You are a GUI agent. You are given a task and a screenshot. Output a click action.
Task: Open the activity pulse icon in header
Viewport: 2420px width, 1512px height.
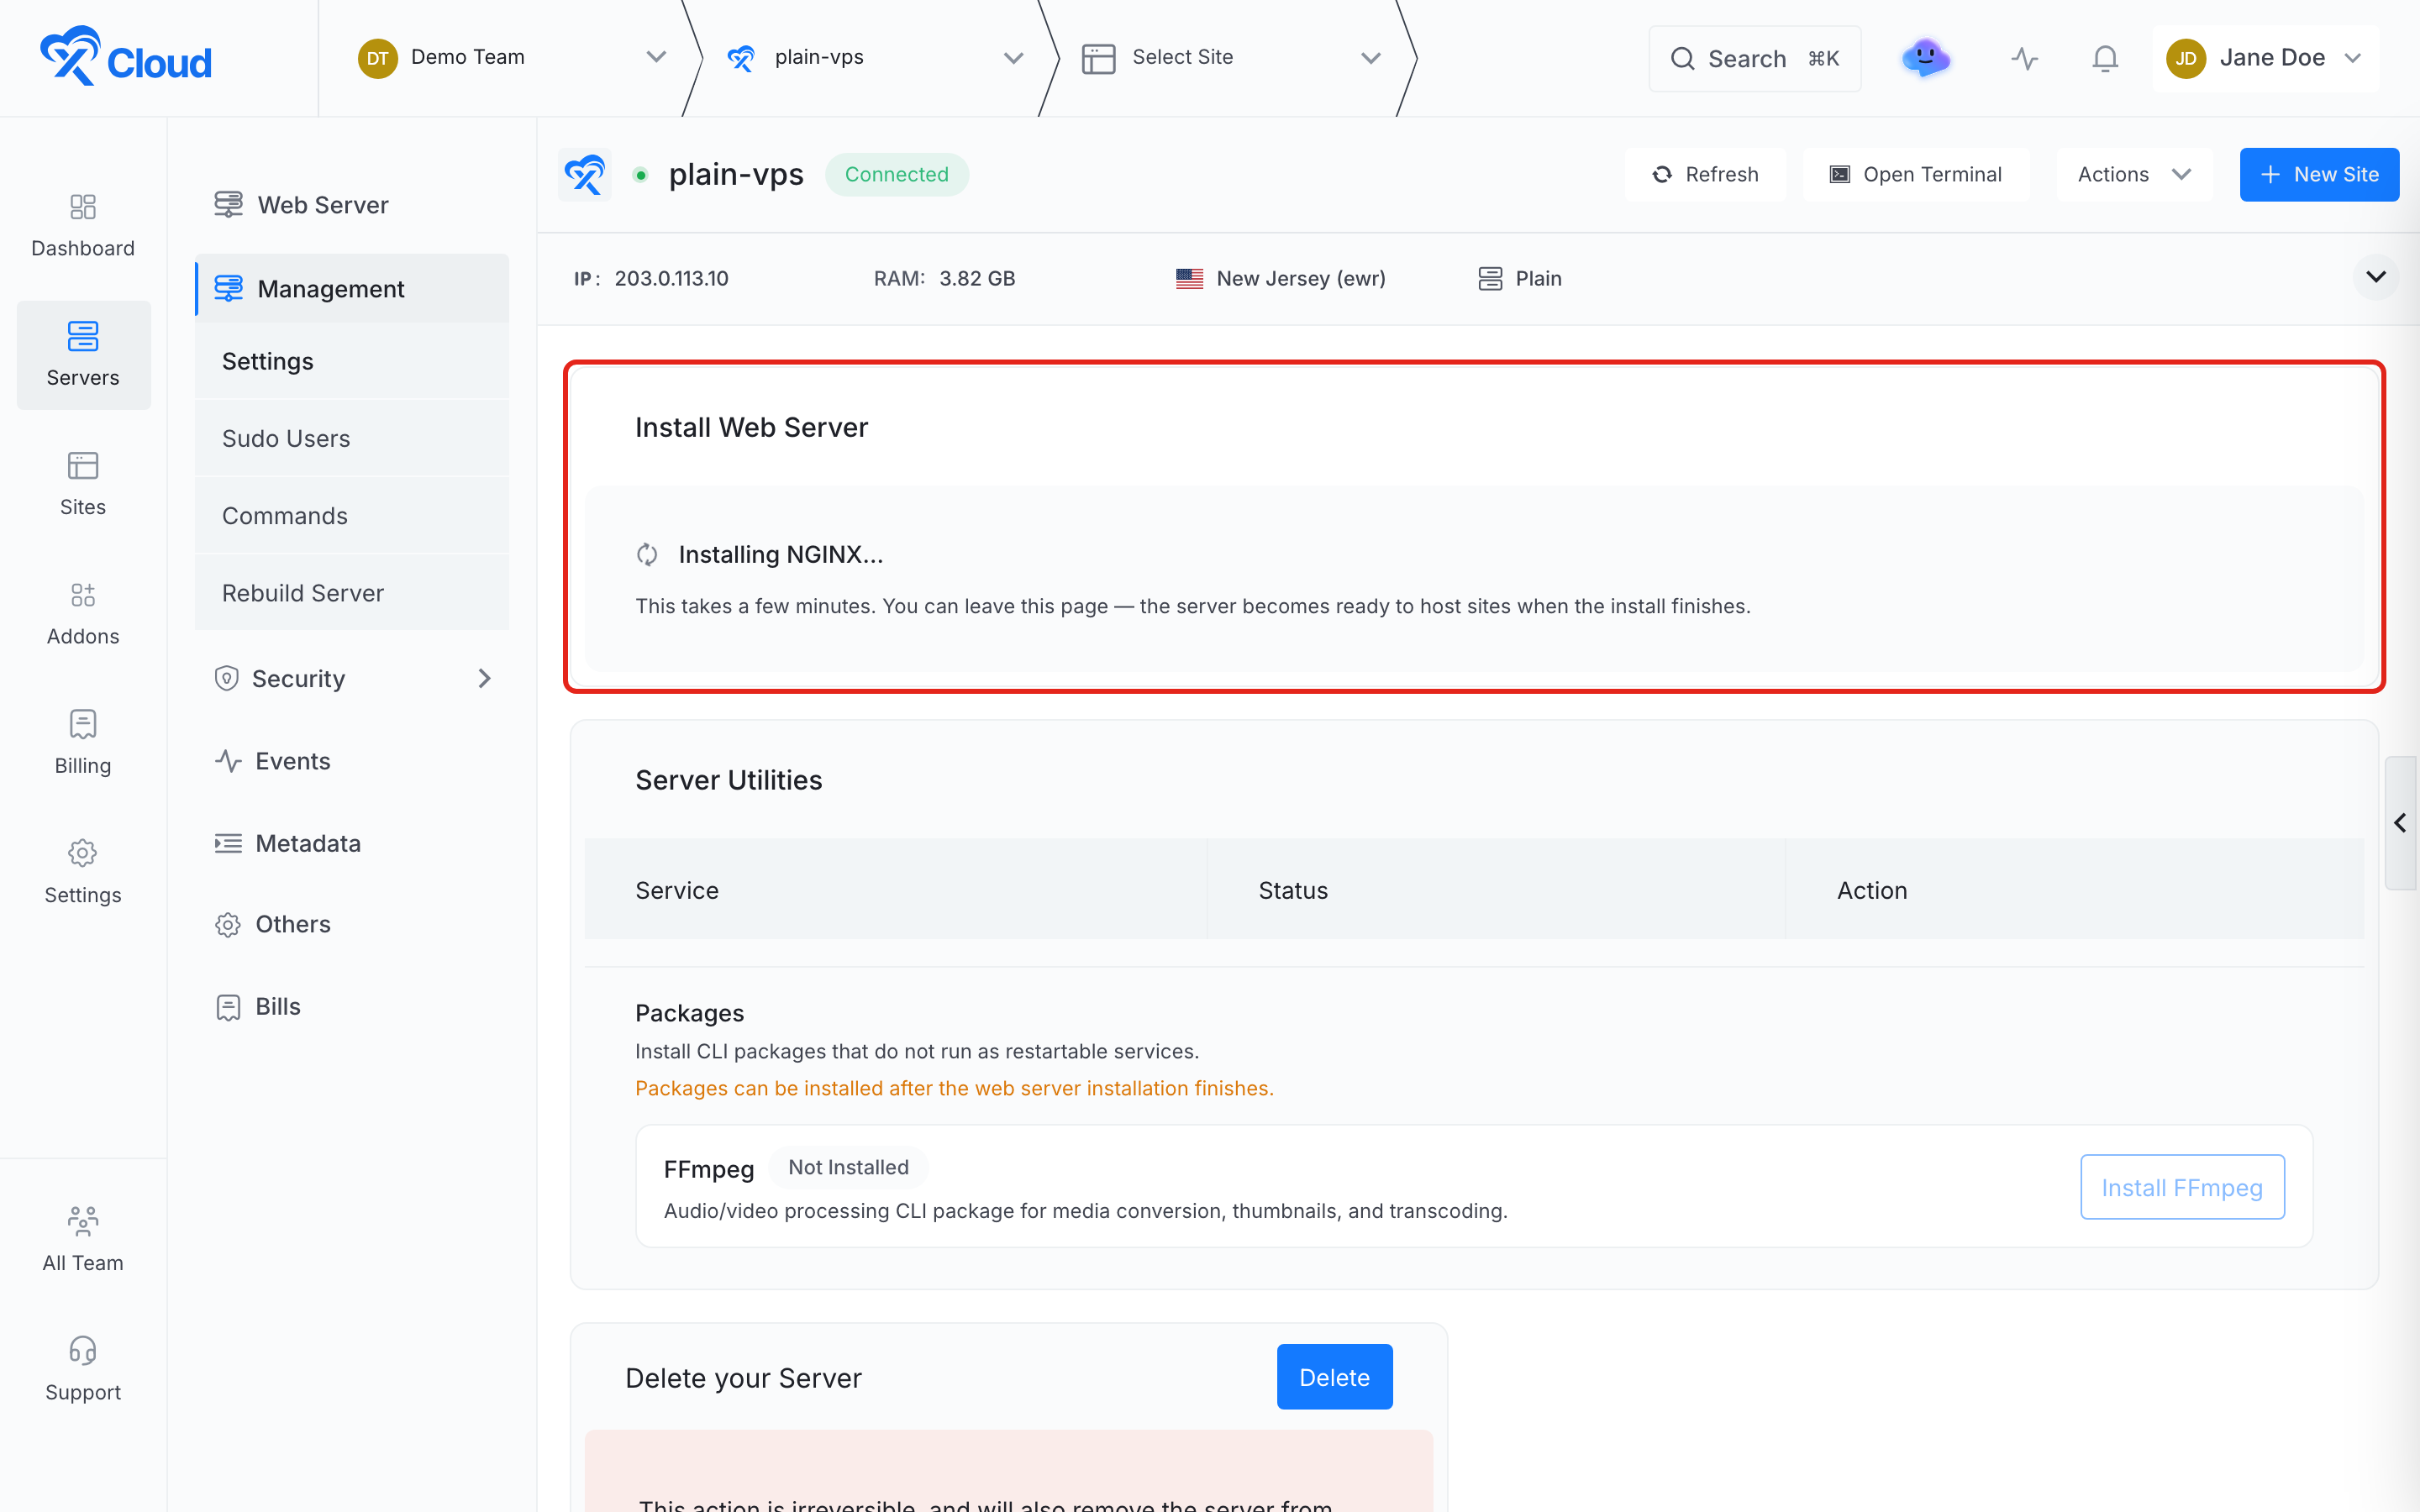tap(2024, 58)
